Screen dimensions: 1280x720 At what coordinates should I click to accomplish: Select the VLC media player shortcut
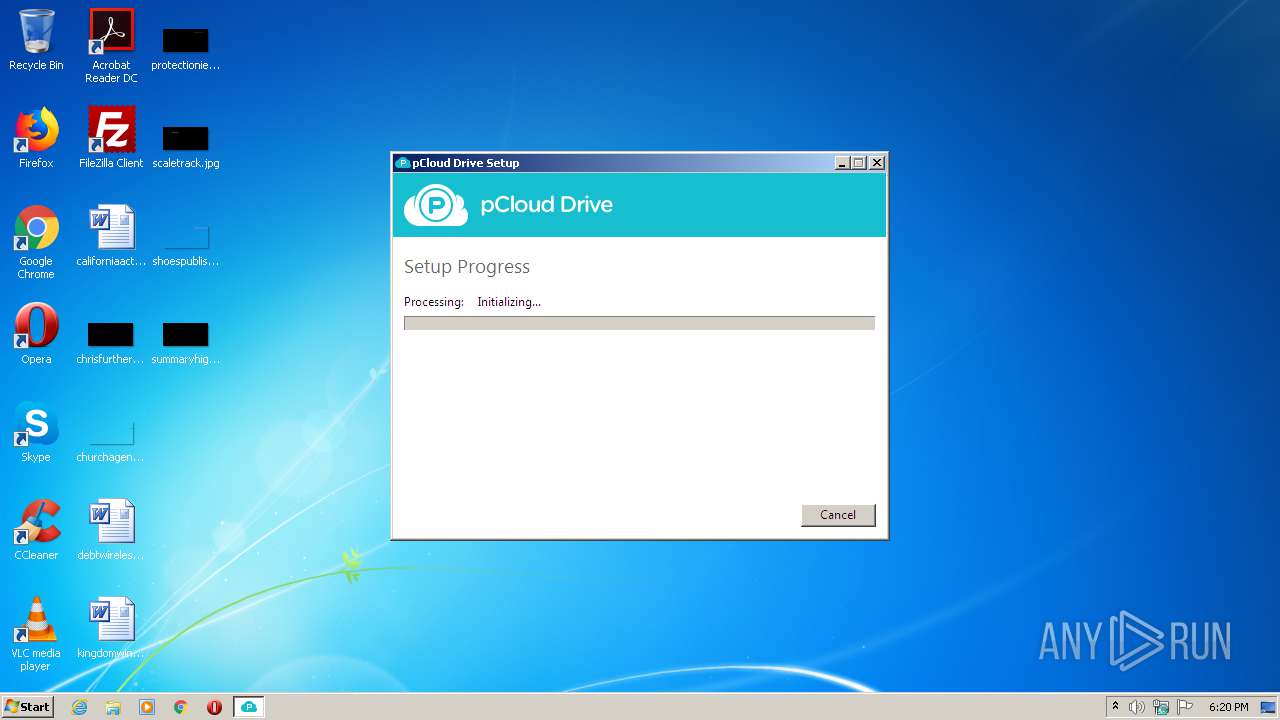[36, 634]
